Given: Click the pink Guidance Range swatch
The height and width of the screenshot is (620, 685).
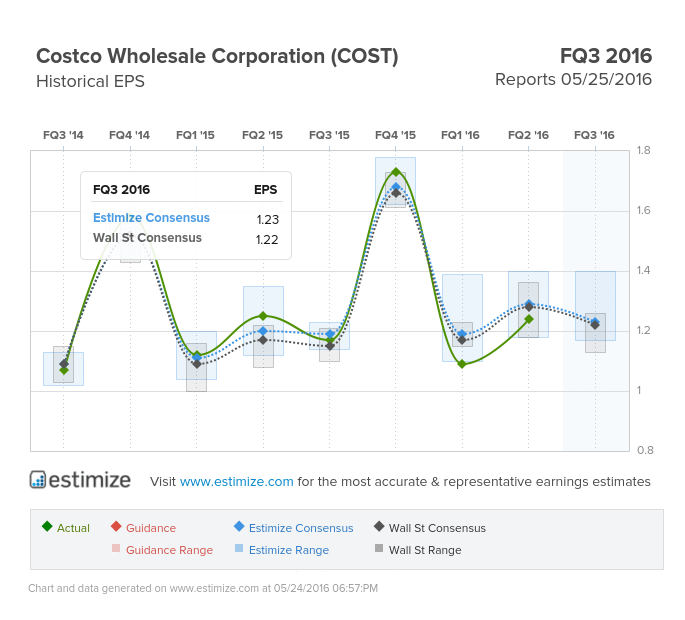Looking at the screenshot, I should pos(116,548).
